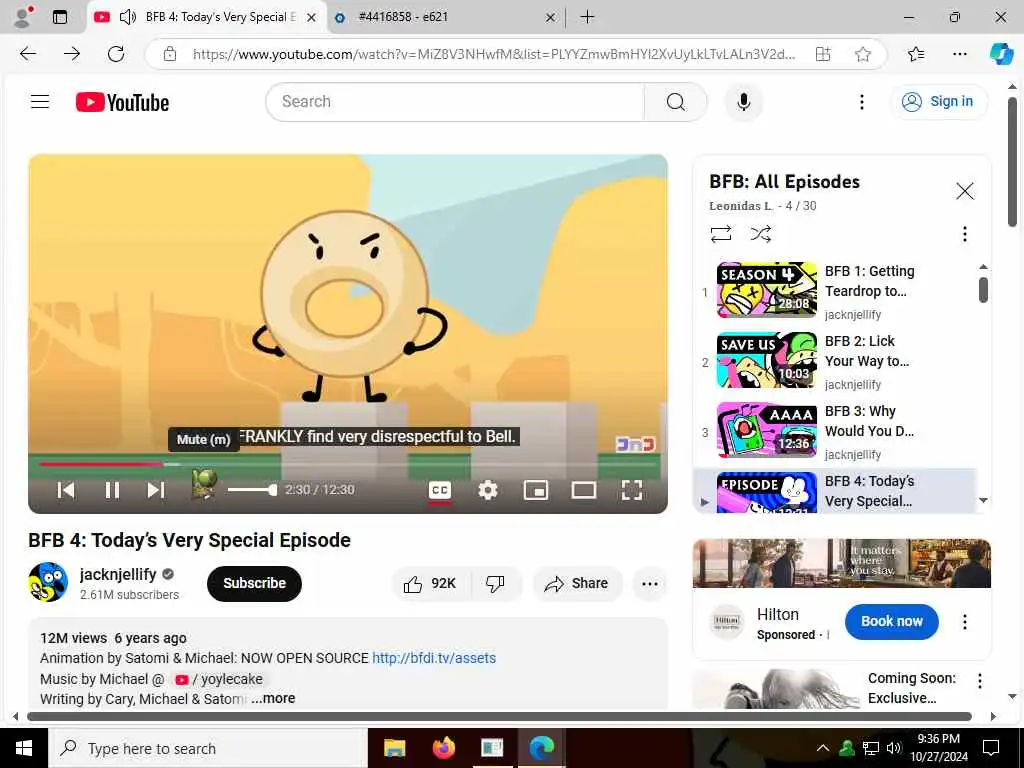Mute tab via audio speaker icon
Screen dimensions: 1024x768
(128, 17)
